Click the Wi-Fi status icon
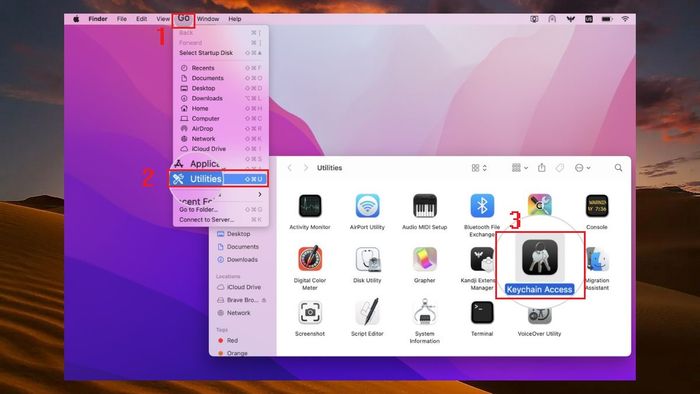This screenshot has height=394, width=700. coord(625,19)
